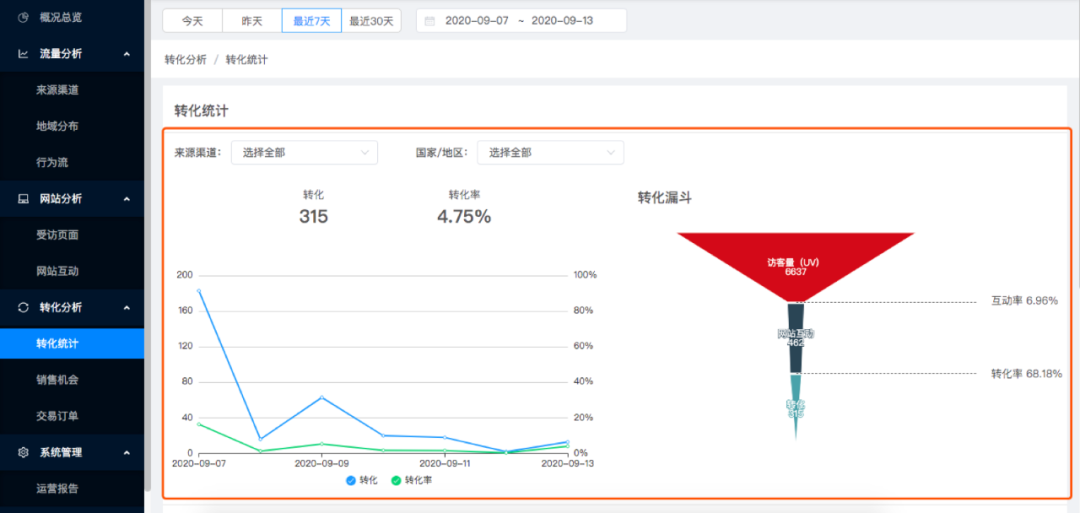Select the 最近30天 date range button
This screenshot has height=513, width=1080.
(x=371, y=21)
